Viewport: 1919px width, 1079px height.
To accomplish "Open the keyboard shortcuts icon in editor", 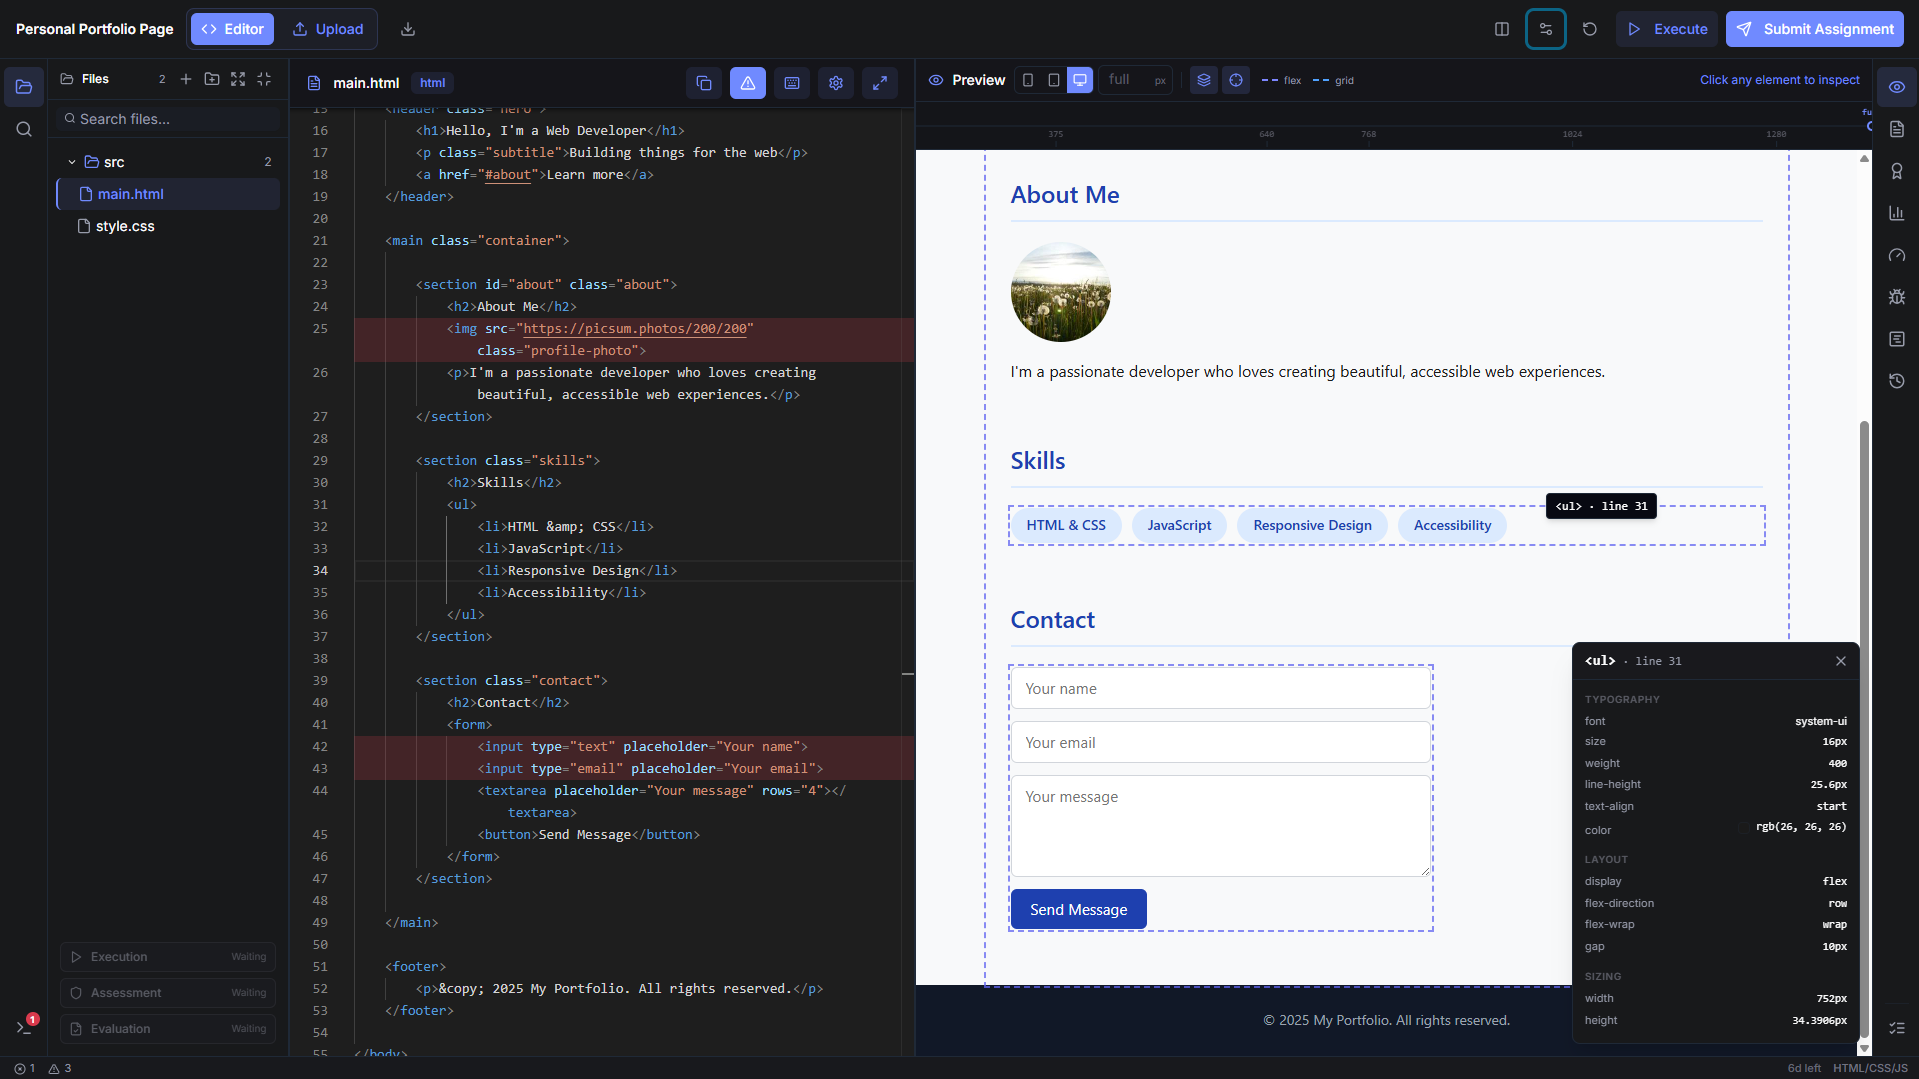I will pyautogui.click(x=792, y=83).
